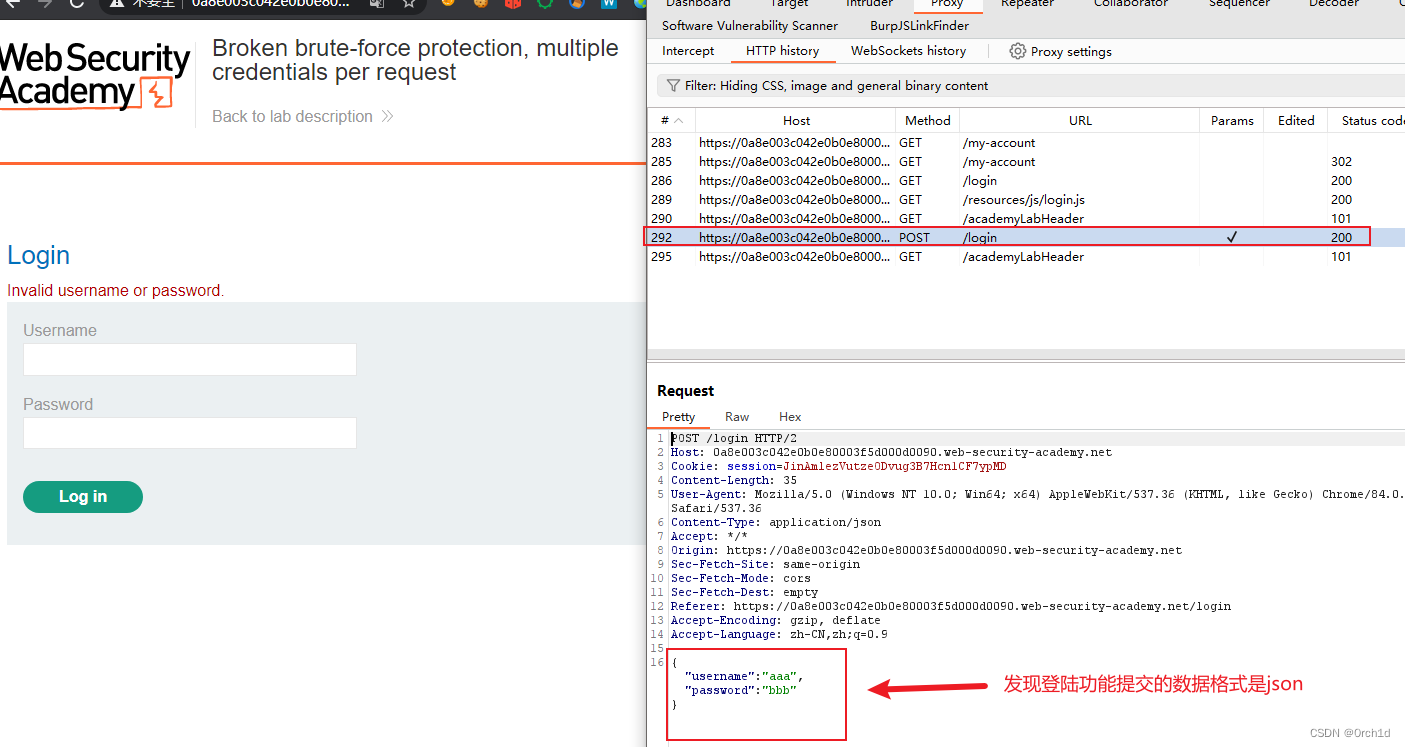This screenshot has height=747, width=1405.
Task: Click the funnel icon in the filter bar
Action: pyautogui.click(x=673, y=86)
